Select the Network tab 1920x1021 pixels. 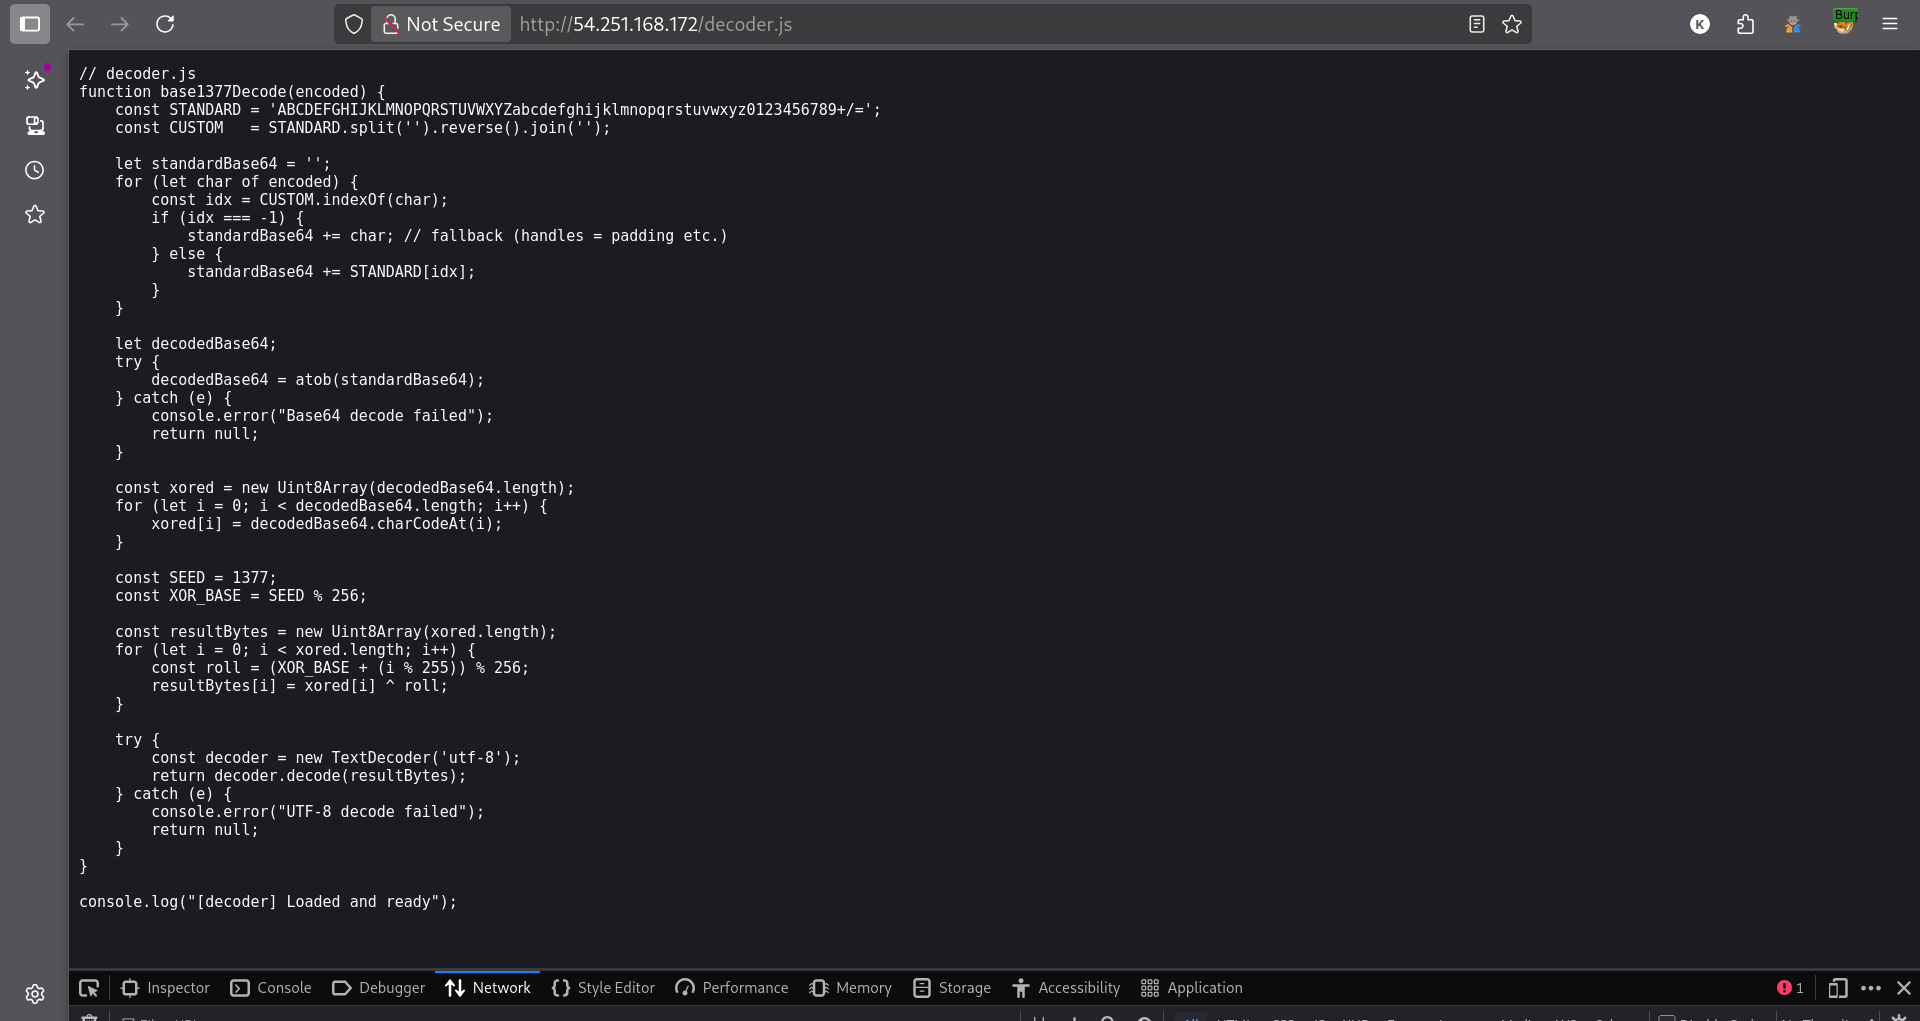pyautogui.click(x=488, y=988)
